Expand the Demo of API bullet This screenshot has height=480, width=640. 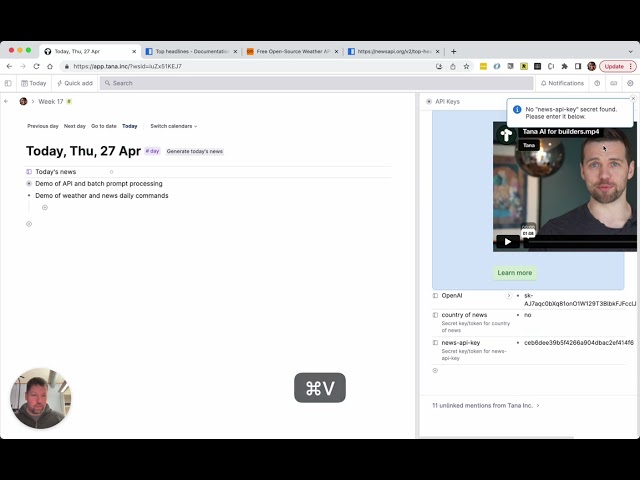[x=29, y=184]
